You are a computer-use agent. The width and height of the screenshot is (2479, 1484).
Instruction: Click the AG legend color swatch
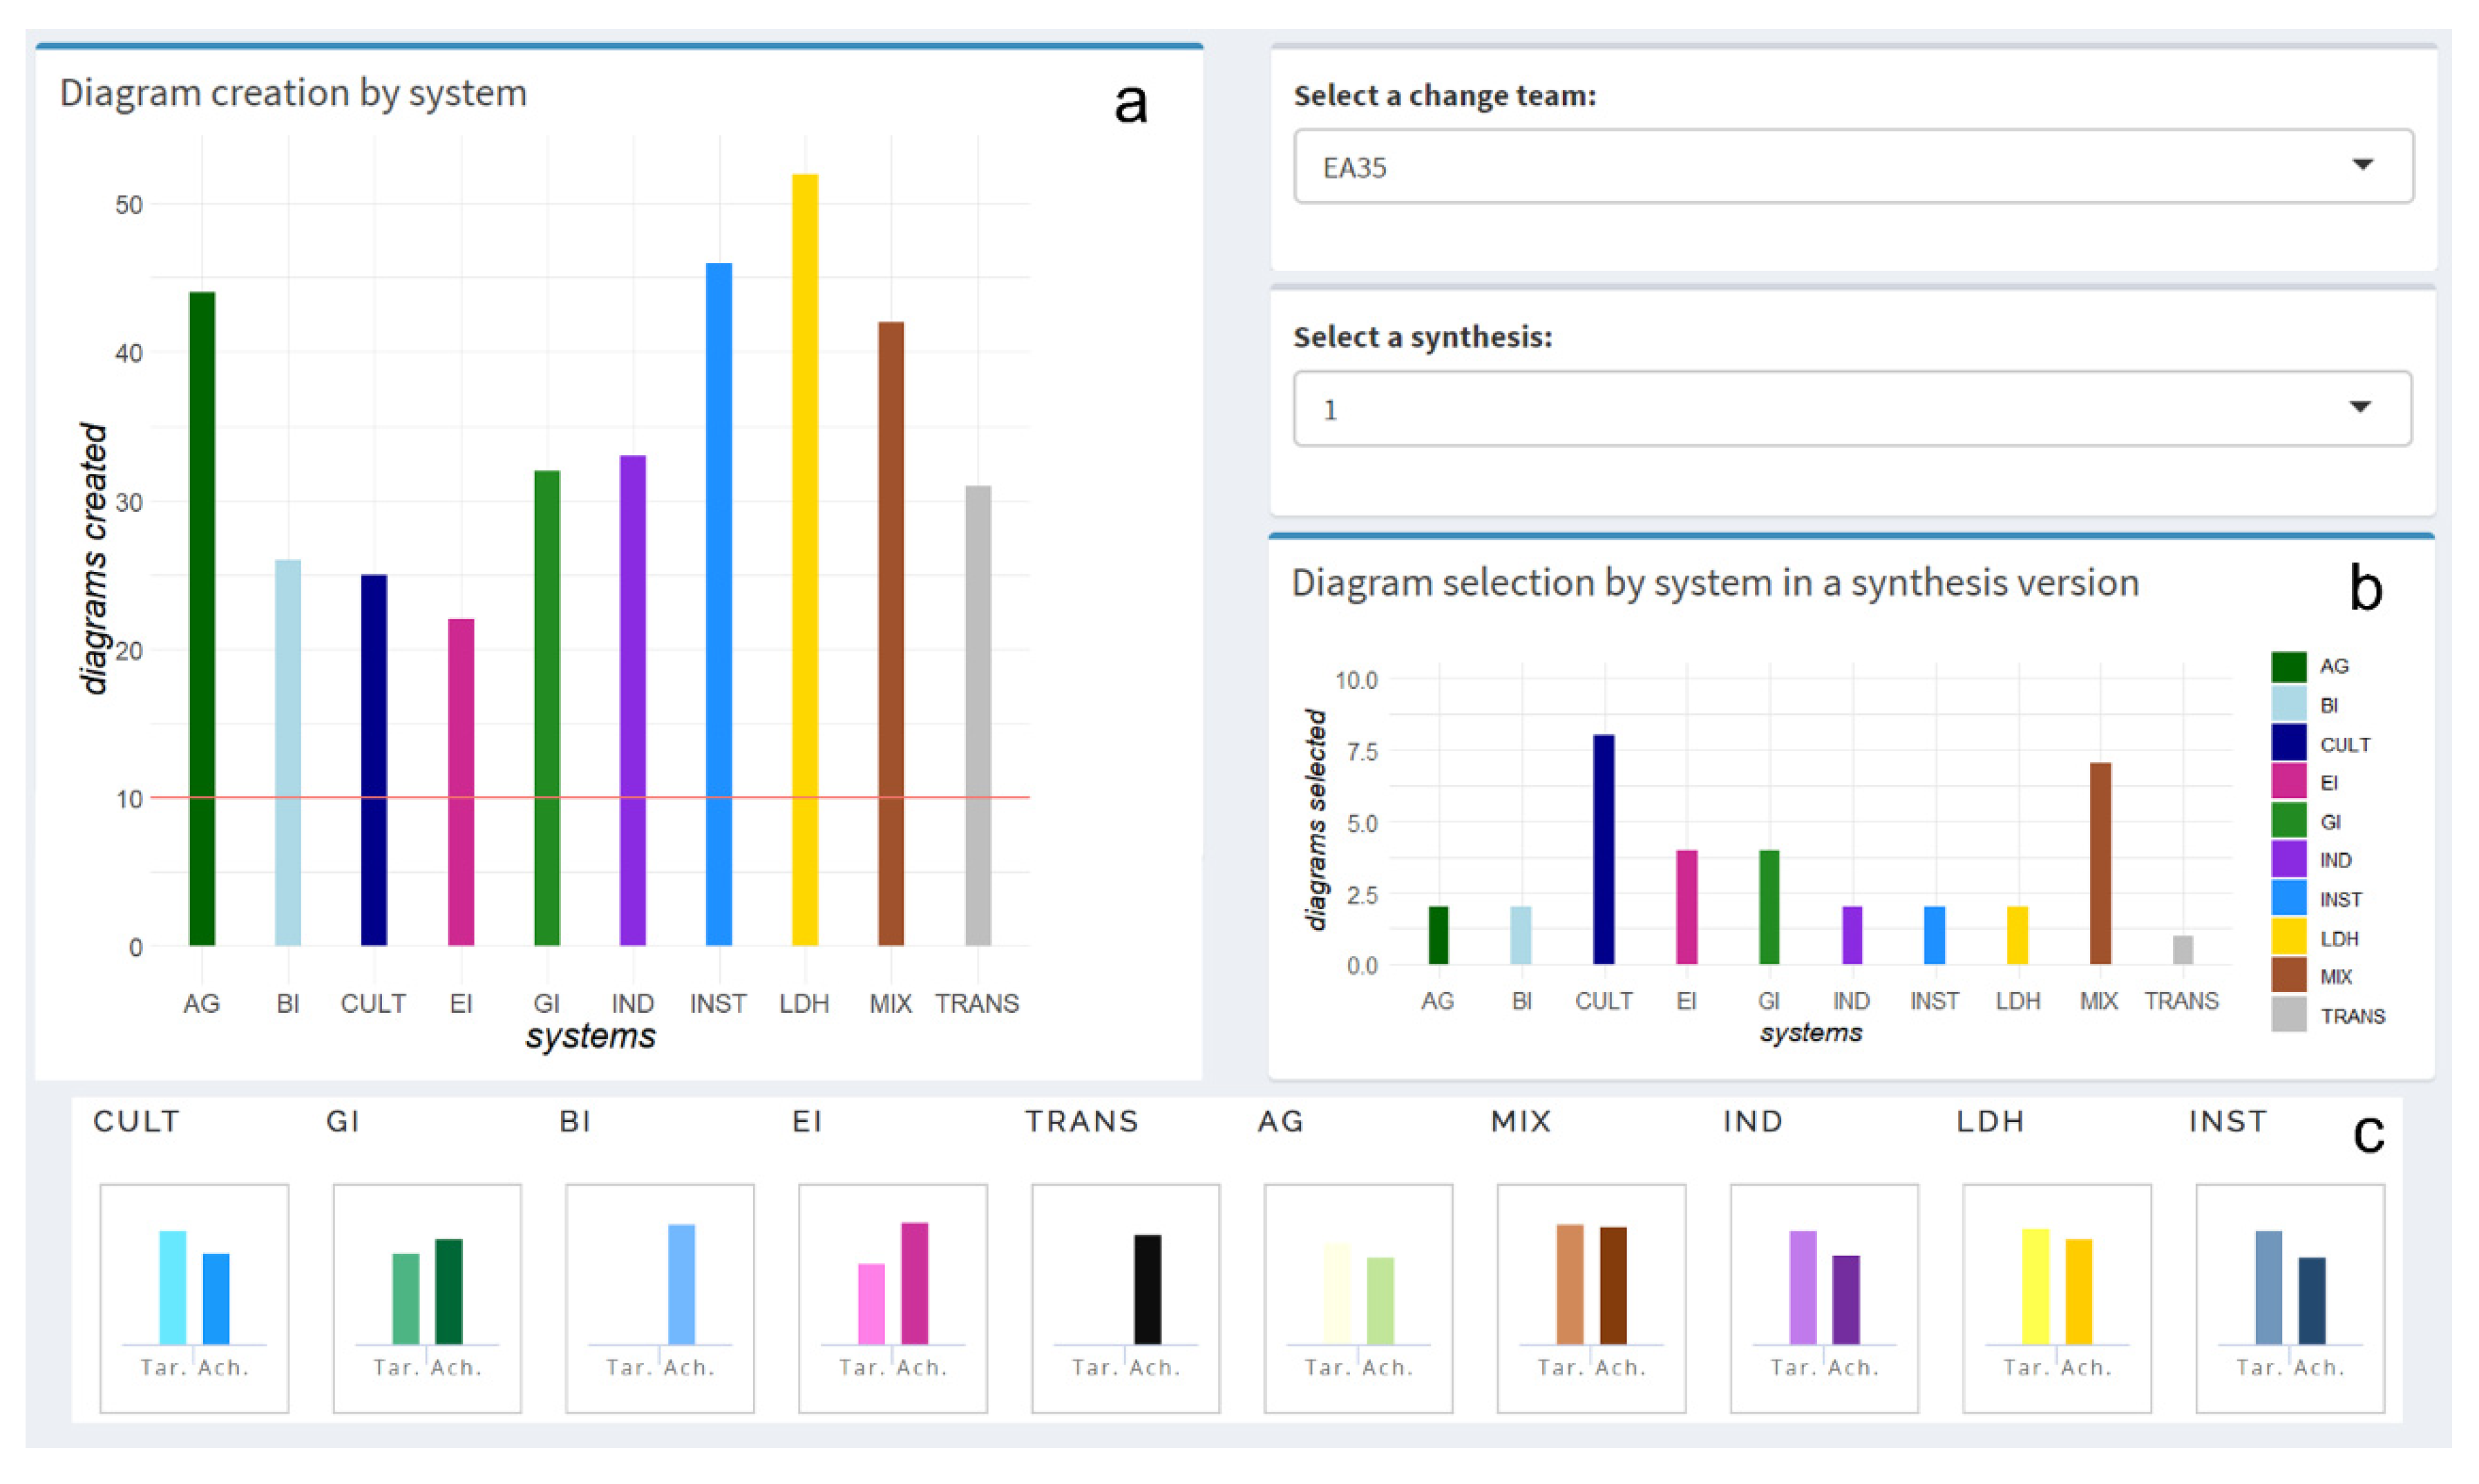point(2288,666)
